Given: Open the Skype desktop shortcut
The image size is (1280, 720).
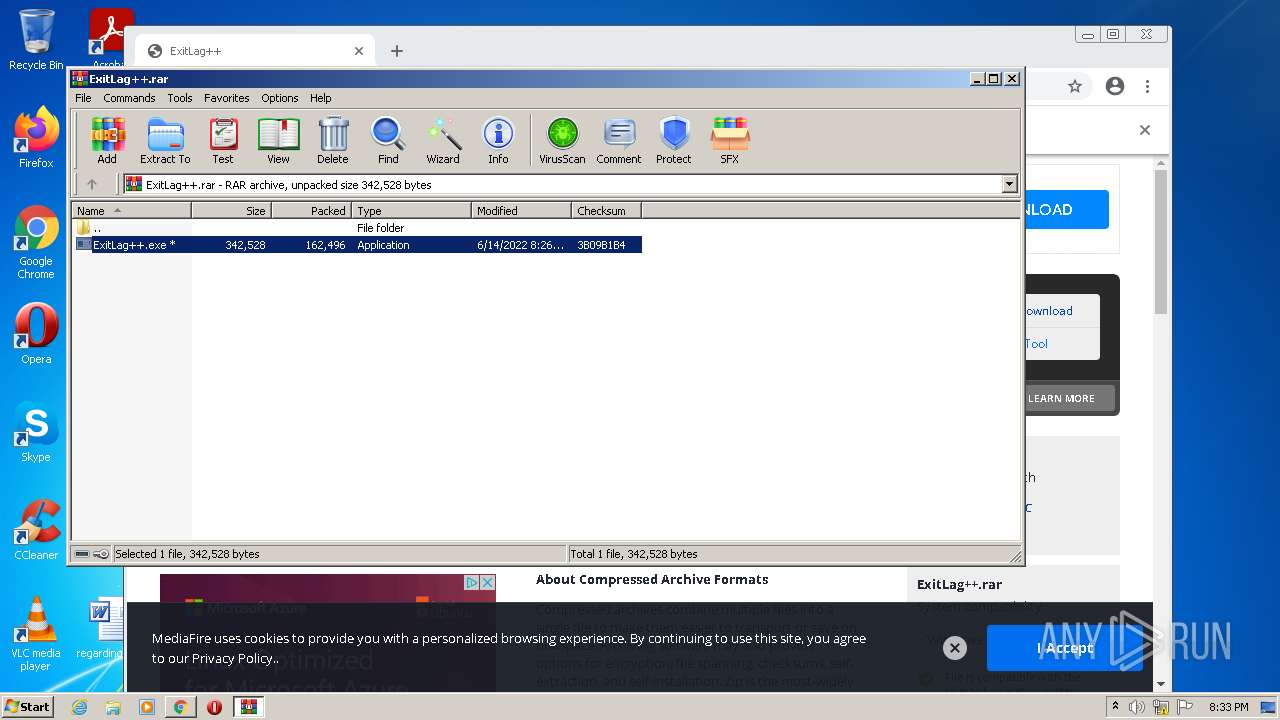Looking at the screenshot, I should [36, 432].
